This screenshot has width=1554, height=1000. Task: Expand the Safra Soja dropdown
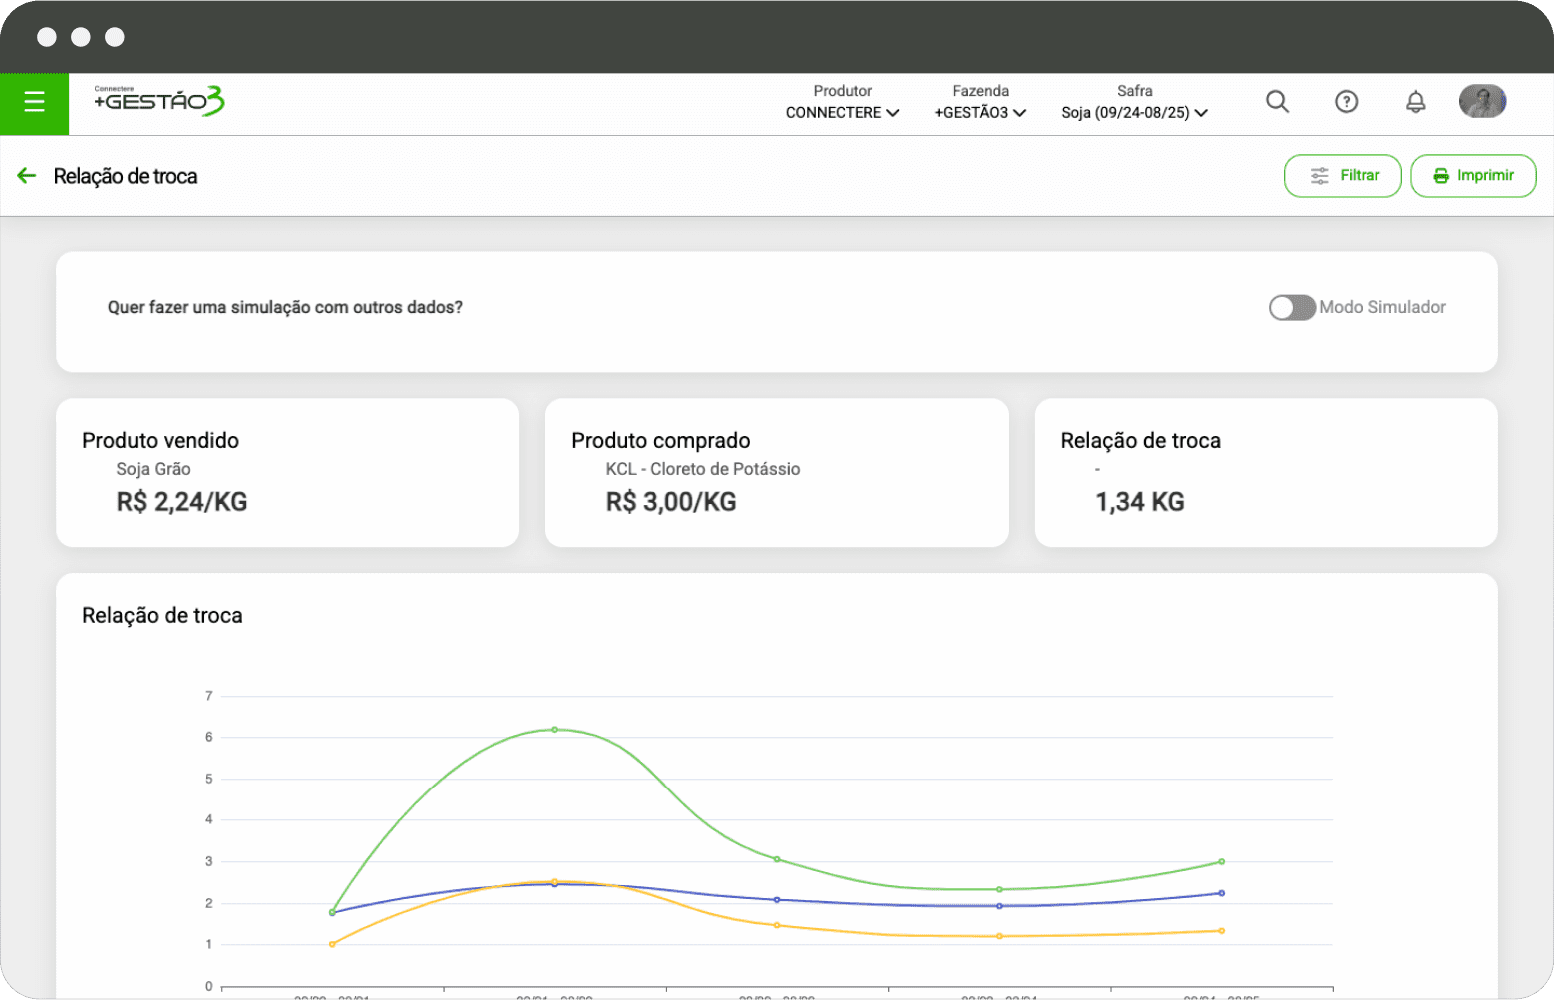[1134, 112]
